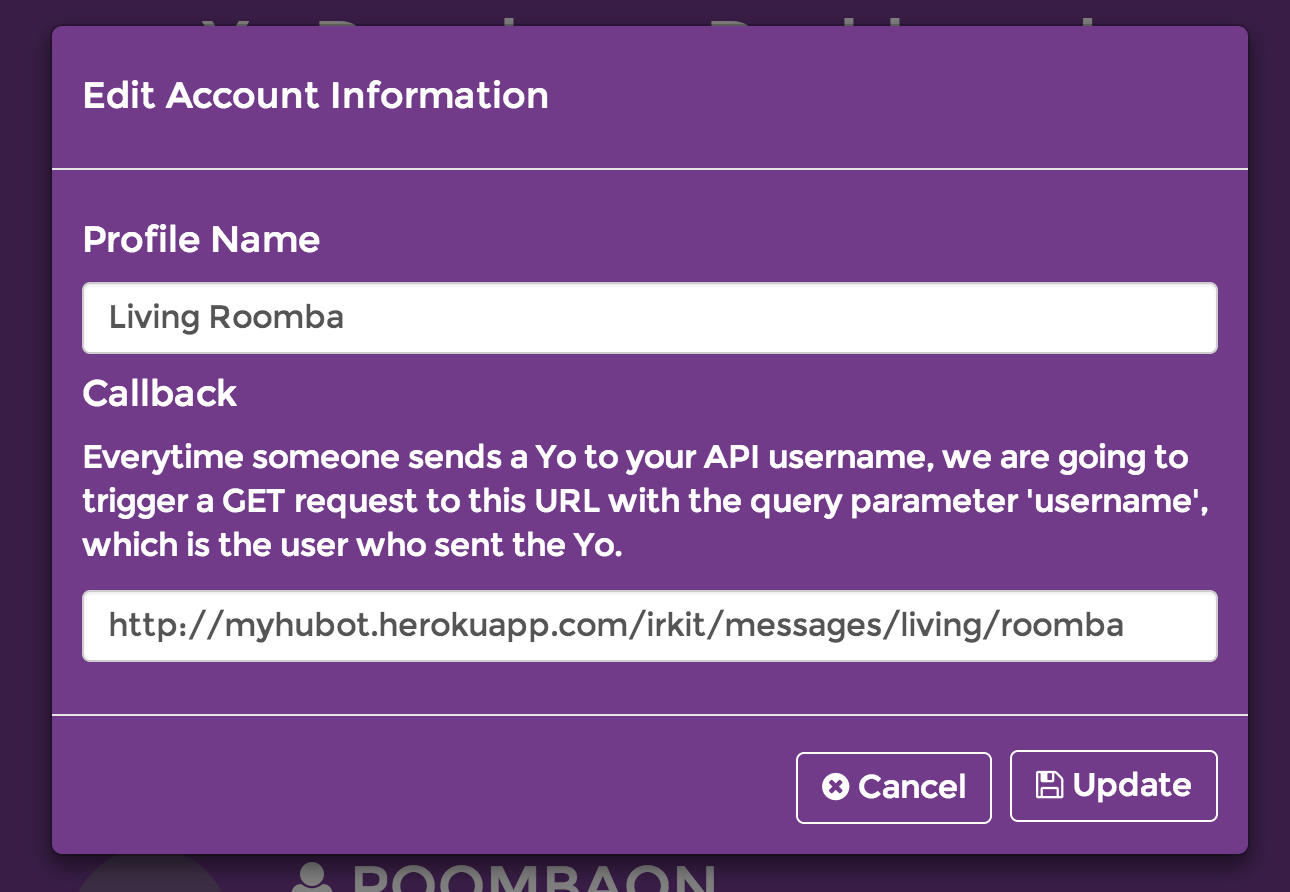Click the 'Profile Name' label
The image size is (1290, 892).
tap(201, 240)
